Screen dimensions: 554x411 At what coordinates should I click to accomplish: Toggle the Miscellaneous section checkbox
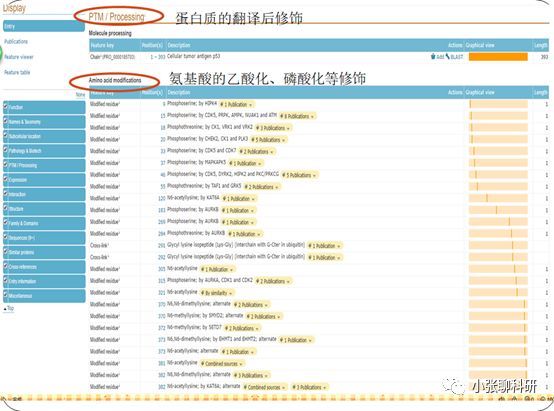[x=6, y=295]
